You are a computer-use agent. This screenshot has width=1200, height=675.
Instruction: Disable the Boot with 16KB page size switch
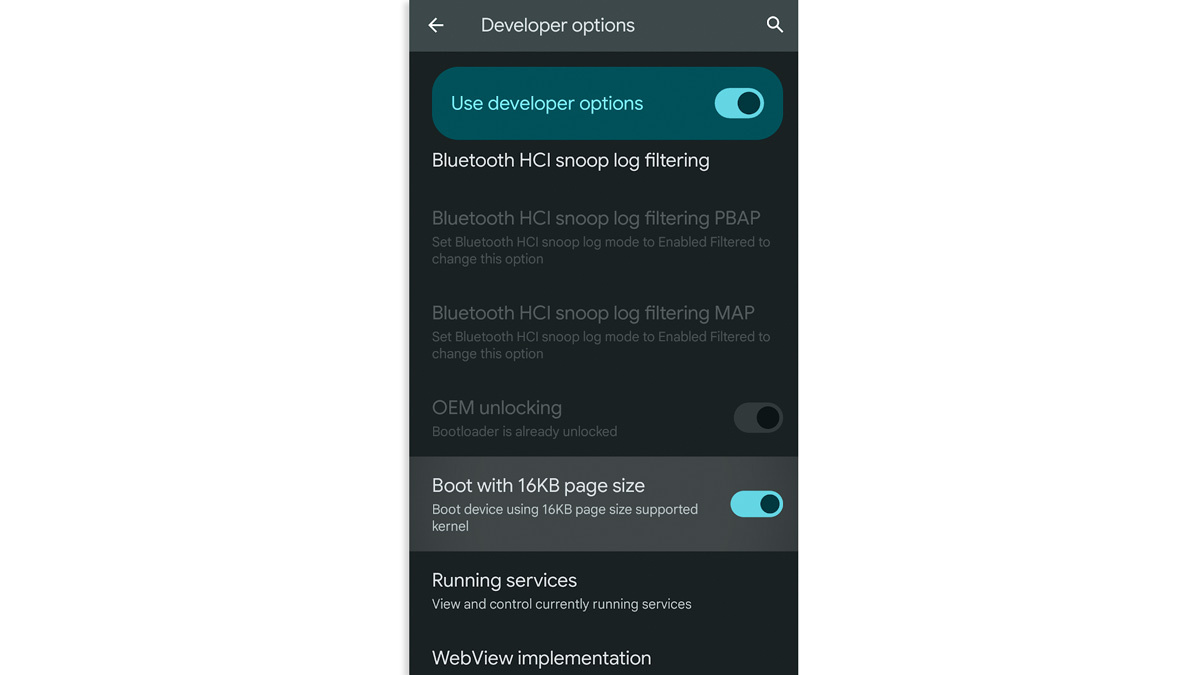tap(756, 504)
